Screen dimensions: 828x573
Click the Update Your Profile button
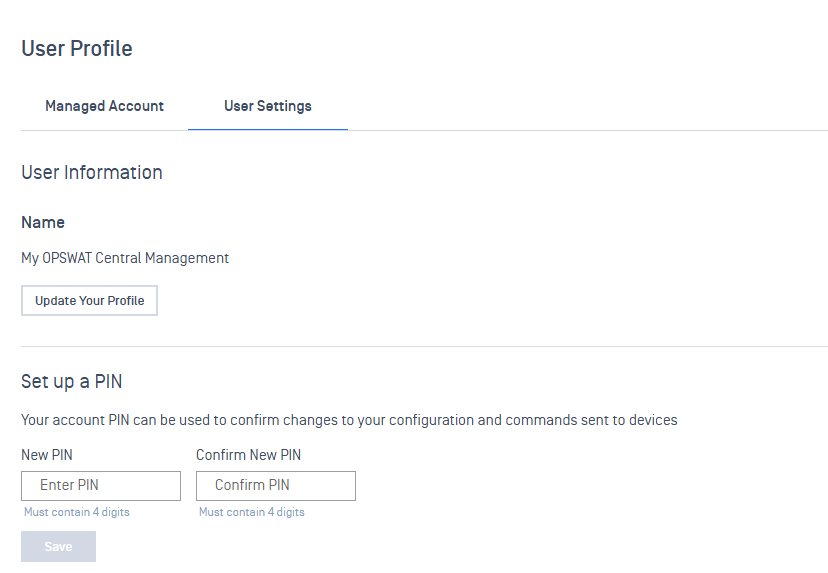coord(89,300)
